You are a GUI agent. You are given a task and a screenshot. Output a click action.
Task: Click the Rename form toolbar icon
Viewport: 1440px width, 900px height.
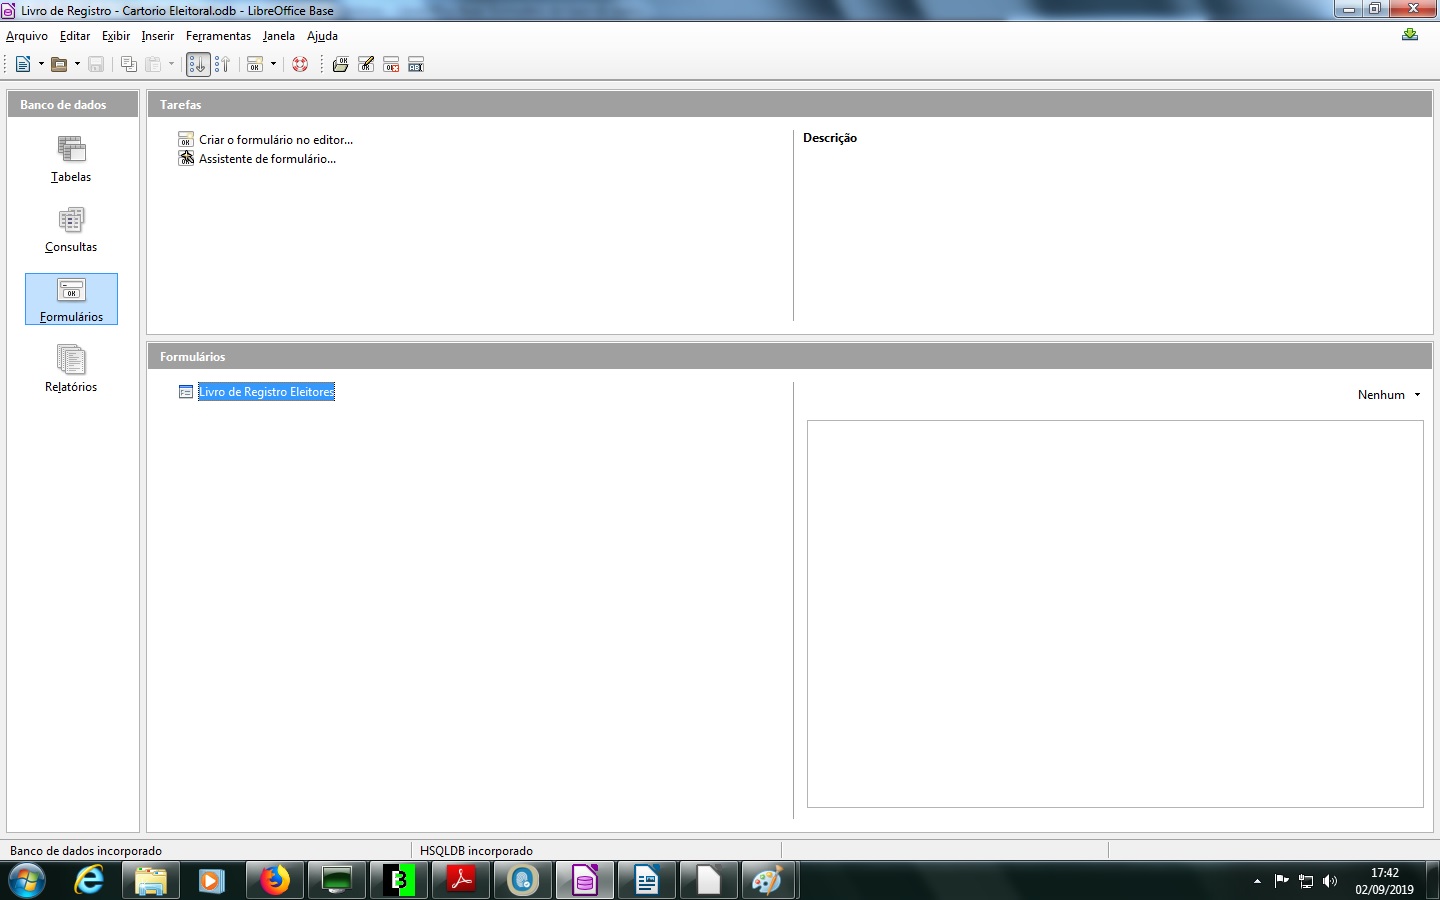point(416,65)
